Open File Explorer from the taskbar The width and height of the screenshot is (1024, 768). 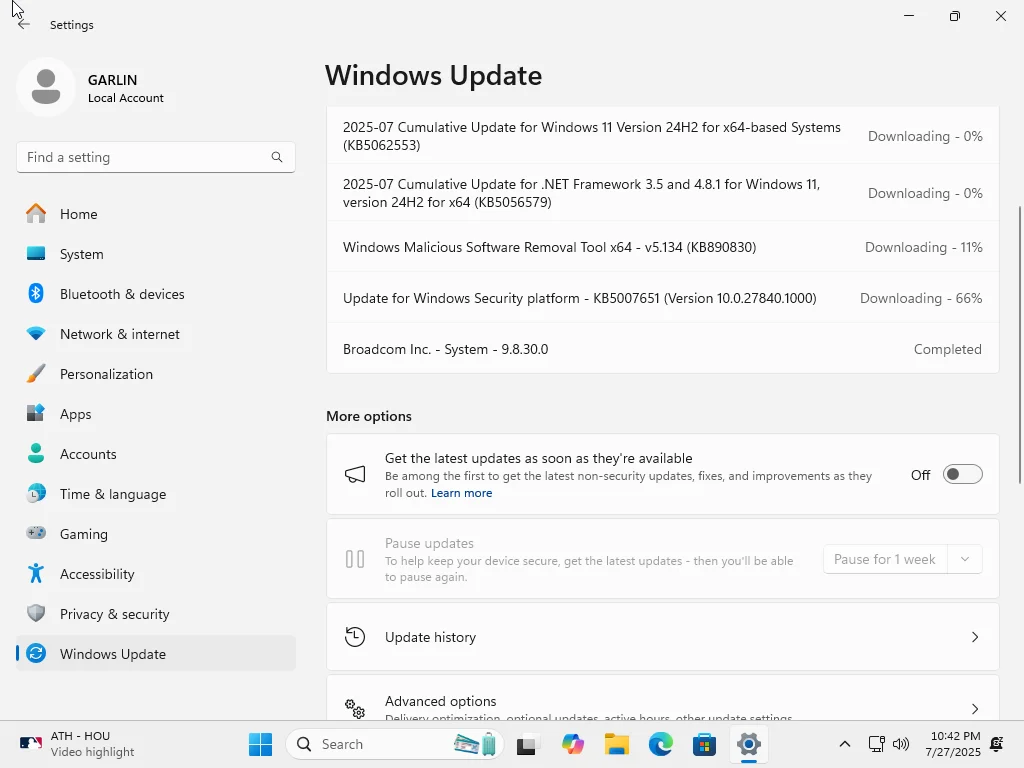tap(616, 744)
